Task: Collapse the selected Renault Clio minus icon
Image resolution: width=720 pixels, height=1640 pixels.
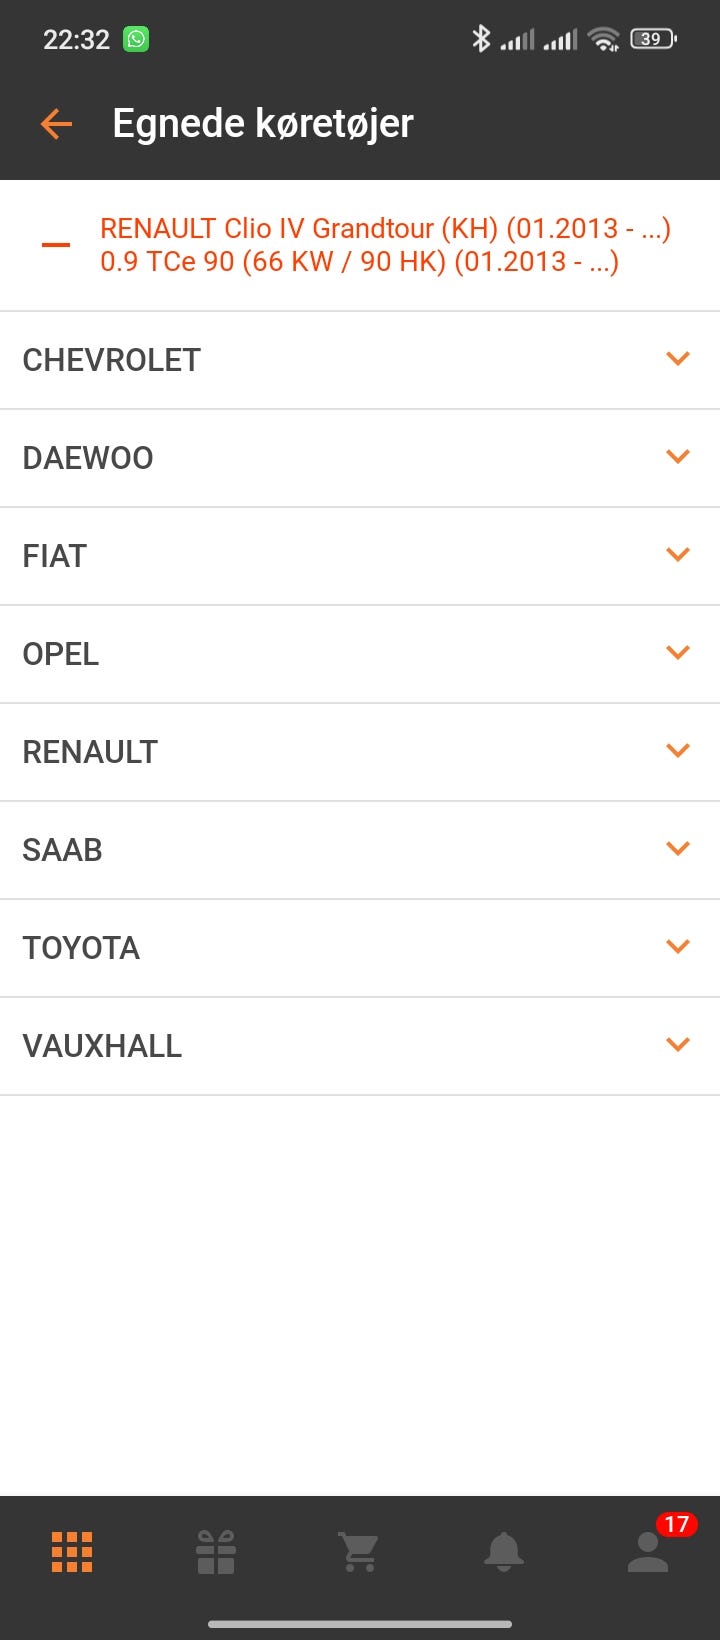Action: click(56, 245)
